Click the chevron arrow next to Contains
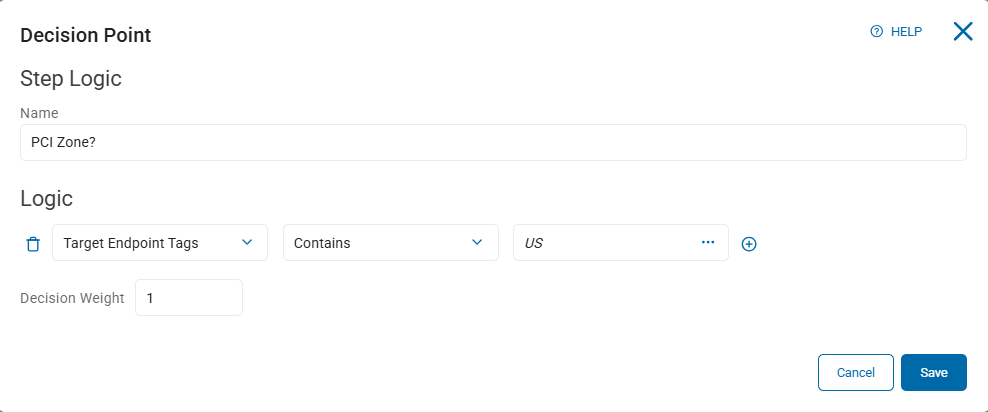The width and height of the screenshot is (988, 412). (x=477, y=242)
